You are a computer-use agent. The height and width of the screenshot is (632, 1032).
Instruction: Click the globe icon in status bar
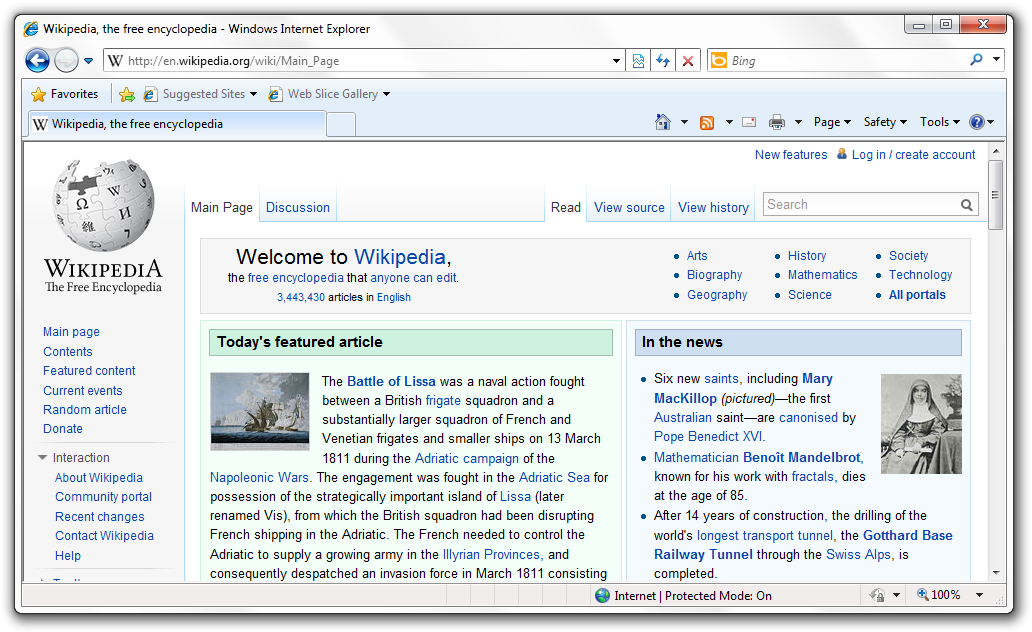point(602,596)
